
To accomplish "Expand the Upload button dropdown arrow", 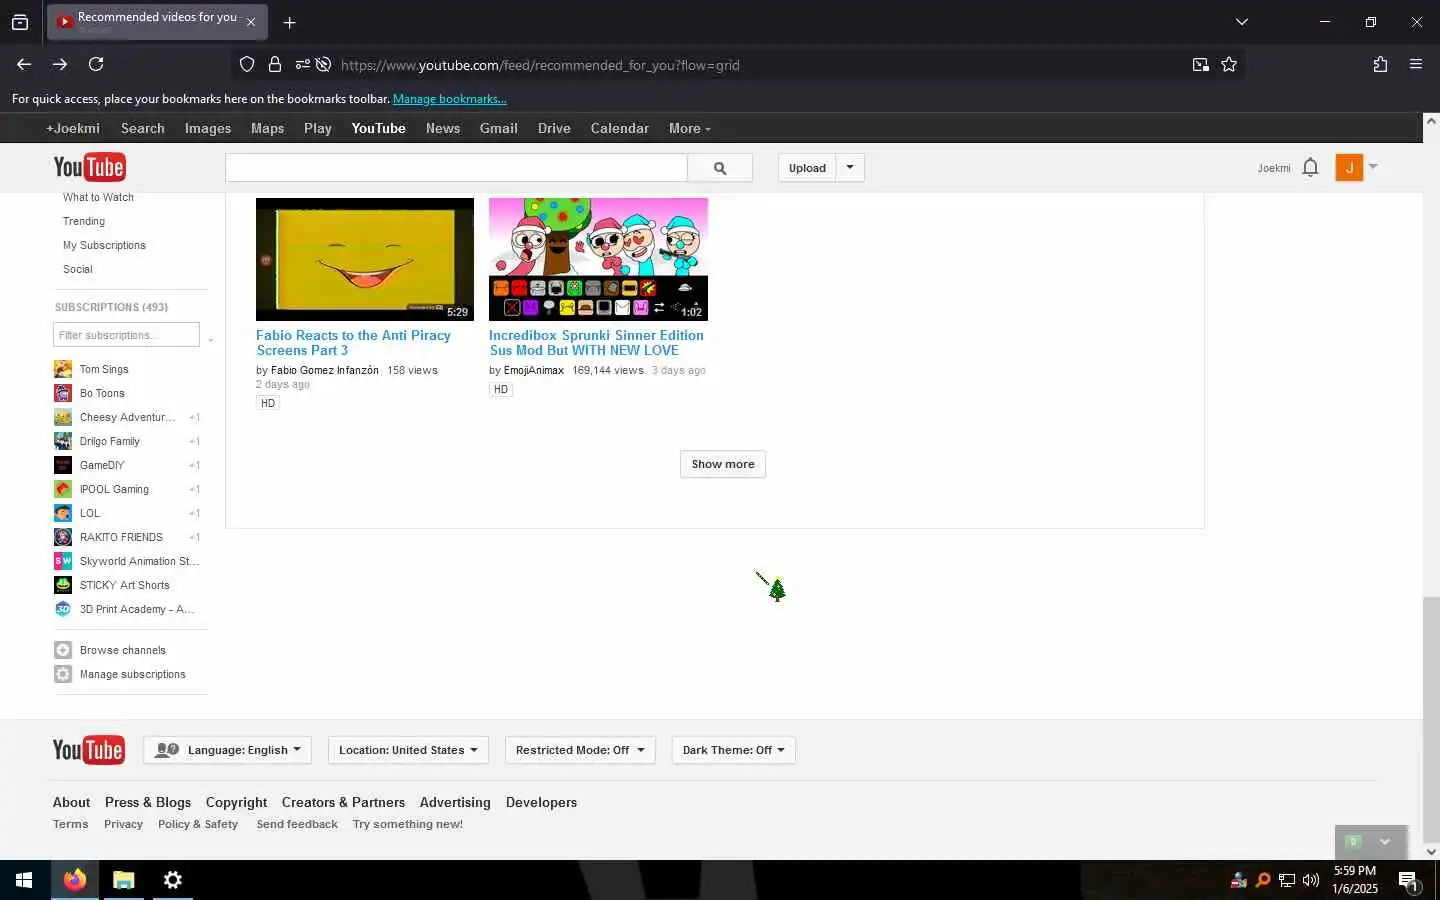I will (x=850, y=168).
